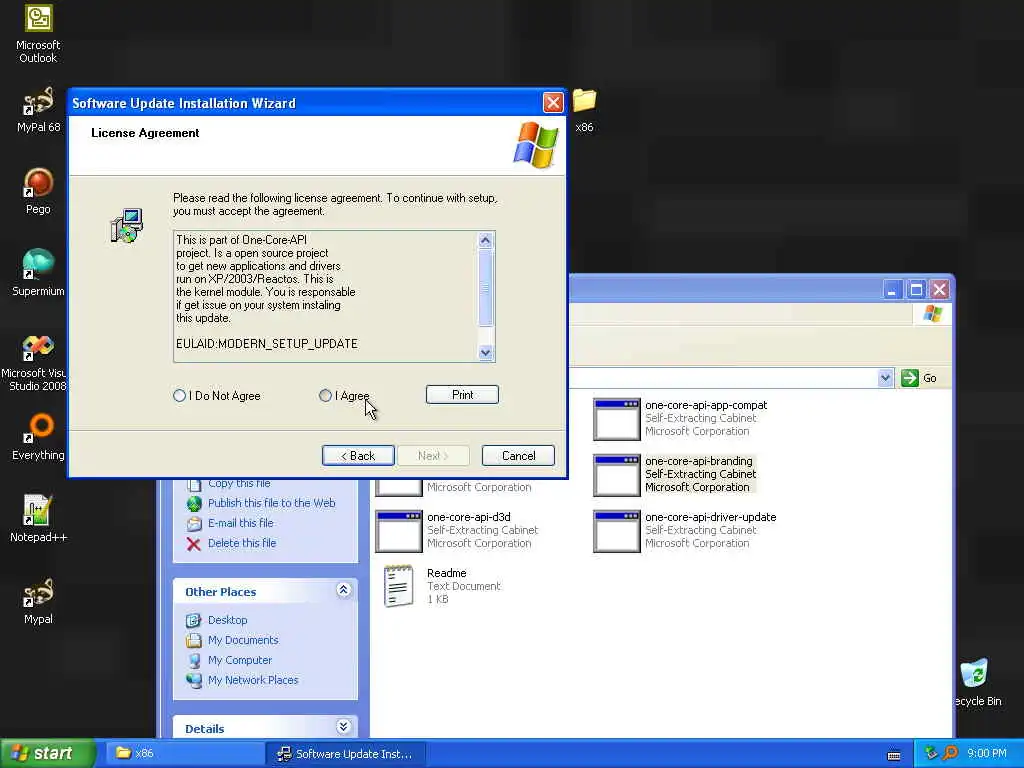Image resolution: width=1024 pixels, height=768 pixels.
Task: Click the E-mail this file envelope icon
Action: [194, 523]
